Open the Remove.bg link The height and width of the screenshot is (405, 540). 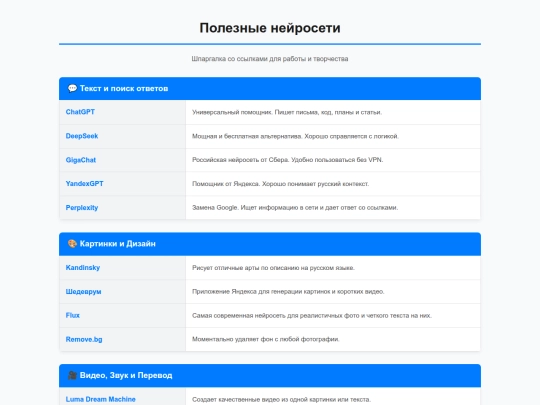click(x=84, y=340)
